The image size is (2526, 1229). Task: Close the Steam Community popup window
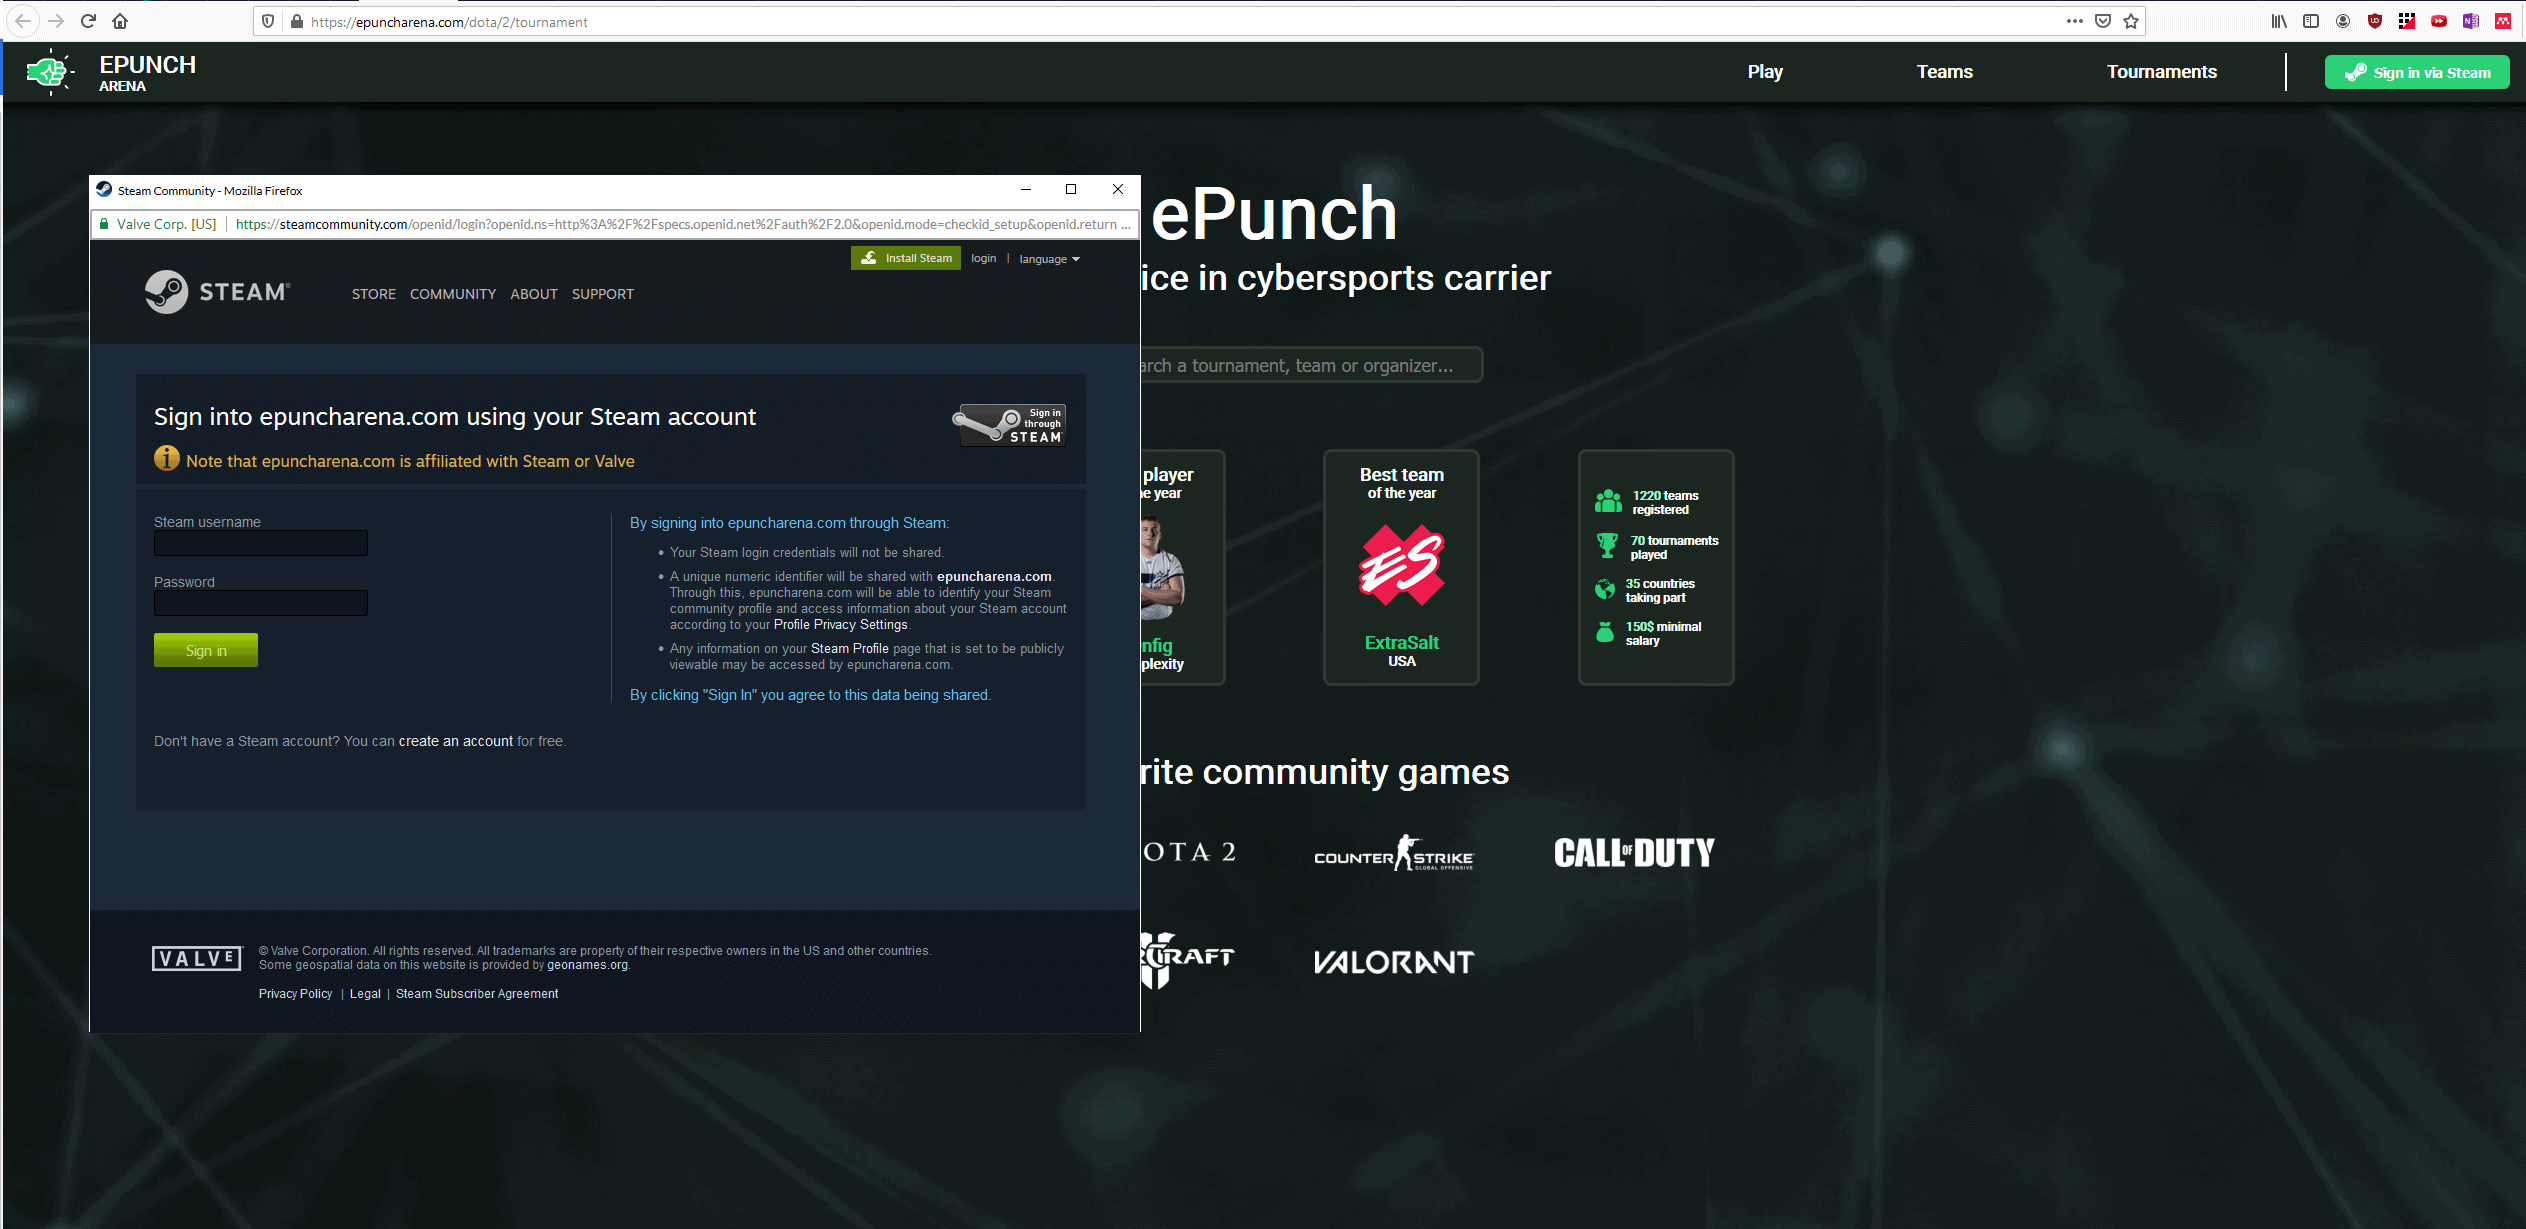click(x=1118, y=189)
